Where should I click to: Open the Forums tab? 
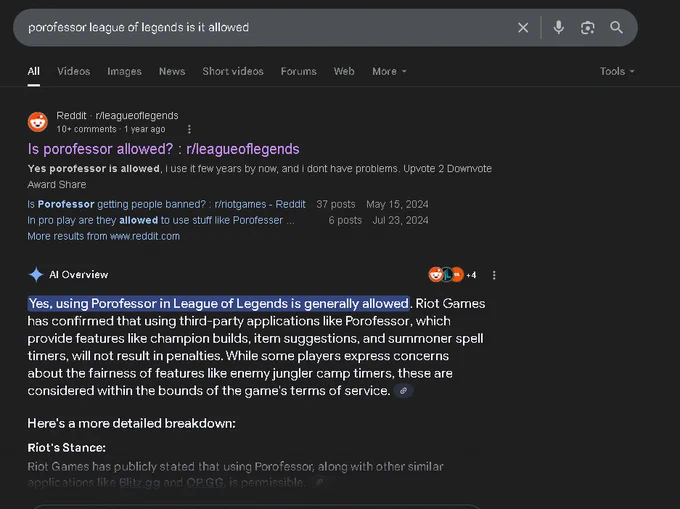[298, 72]
